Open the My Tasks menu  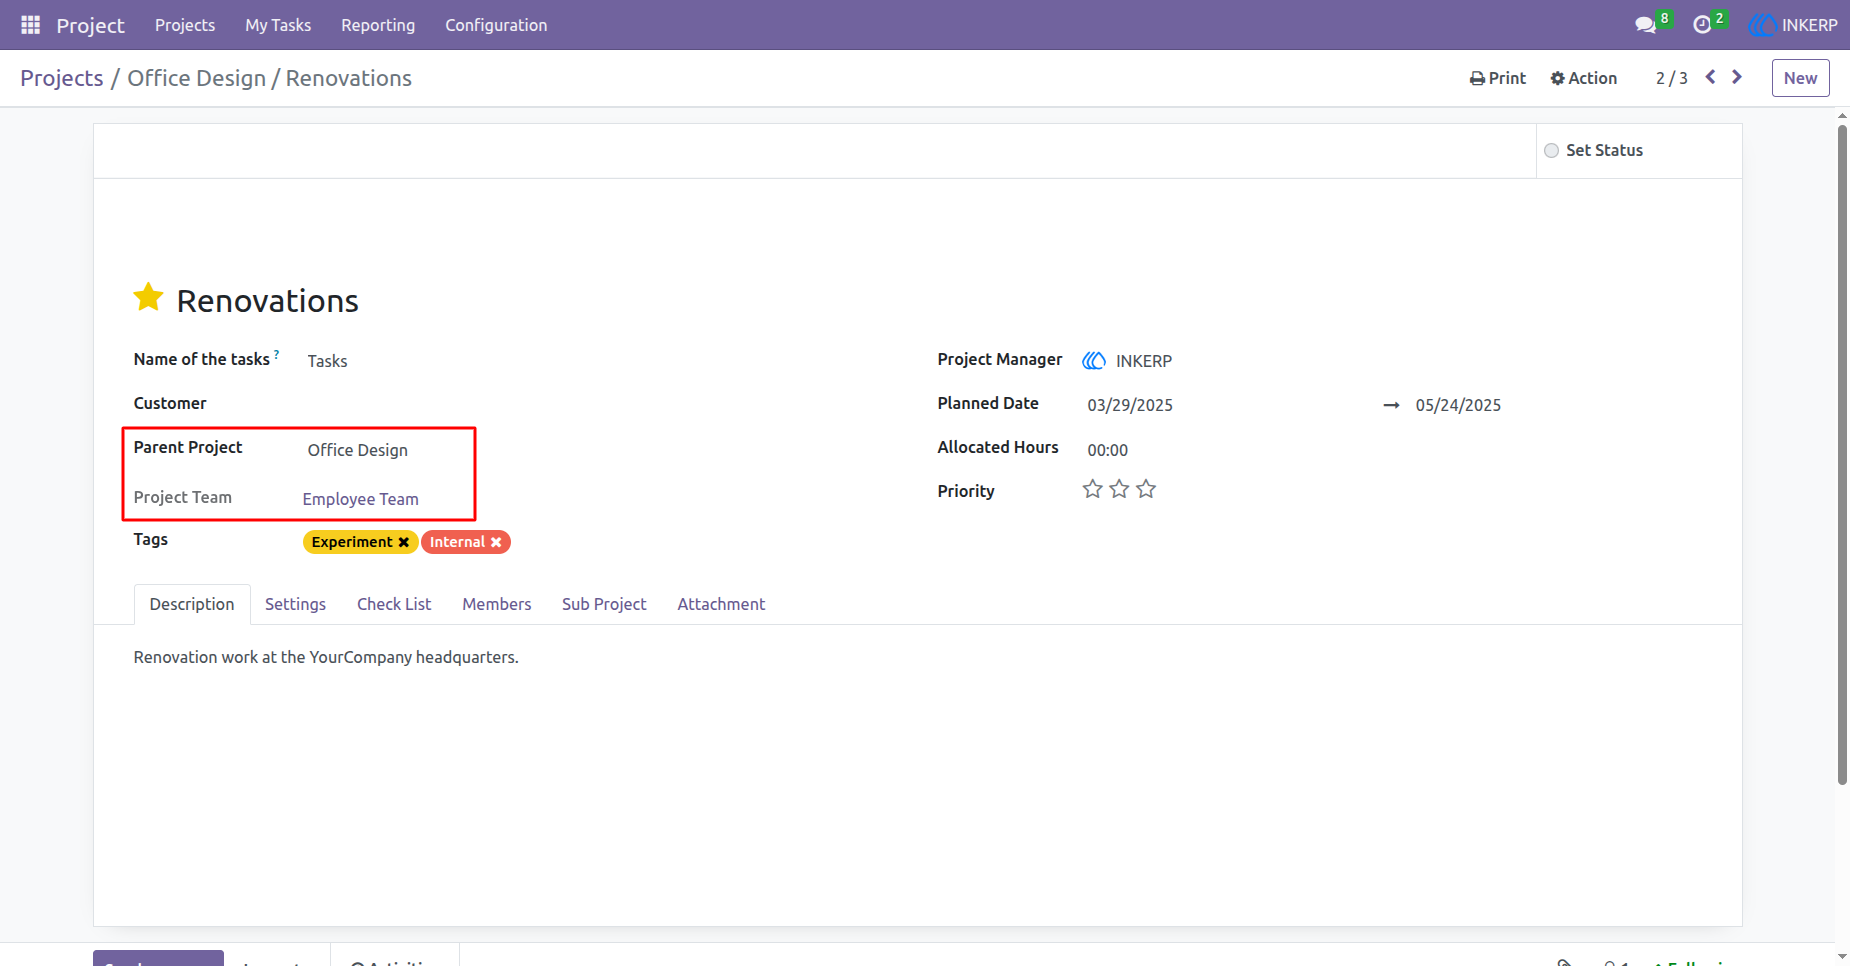pos(278,25)
